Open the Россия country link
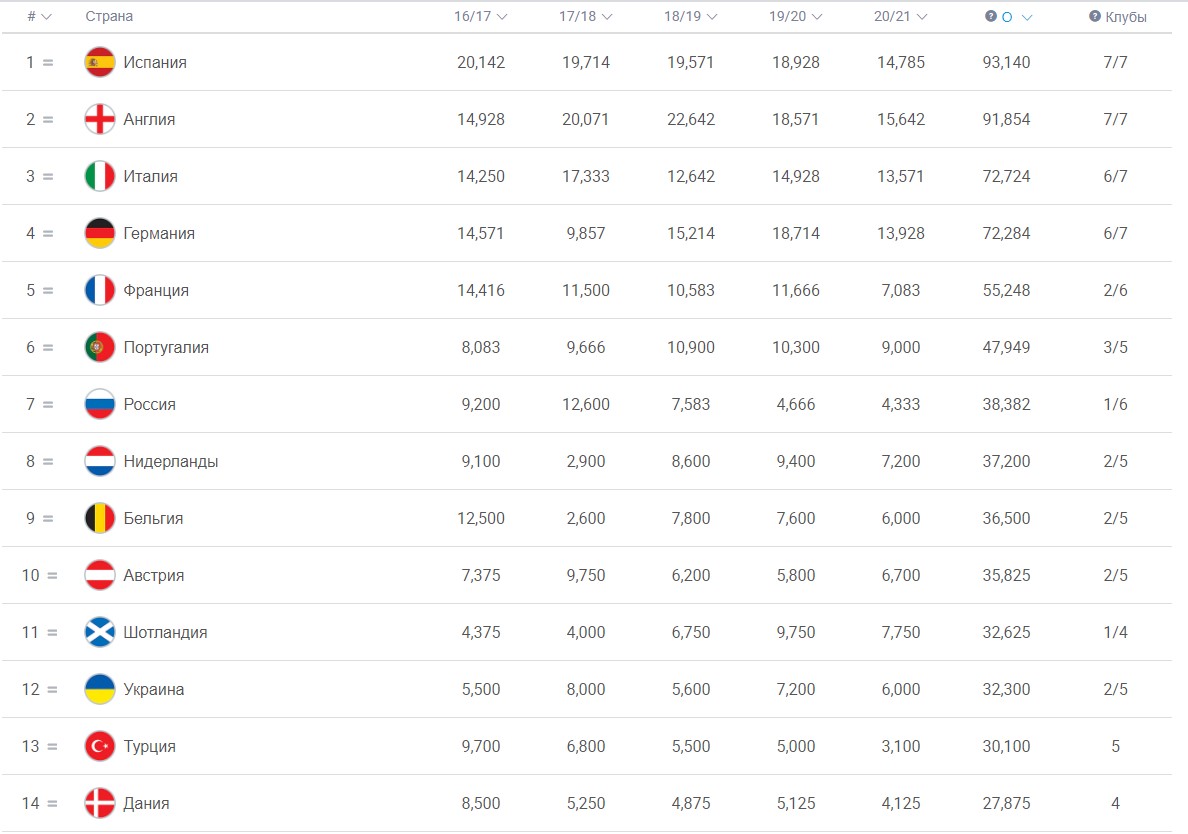The image size is (1188, 834). (x=149, y=404)
